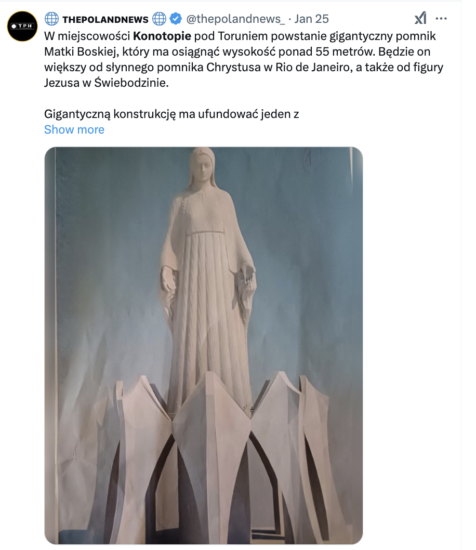Image resolution: width=476 pixels, height=550 pixels.
Task: Open the post via Jan 25 timestamp
Action: (x=311, y=19)
